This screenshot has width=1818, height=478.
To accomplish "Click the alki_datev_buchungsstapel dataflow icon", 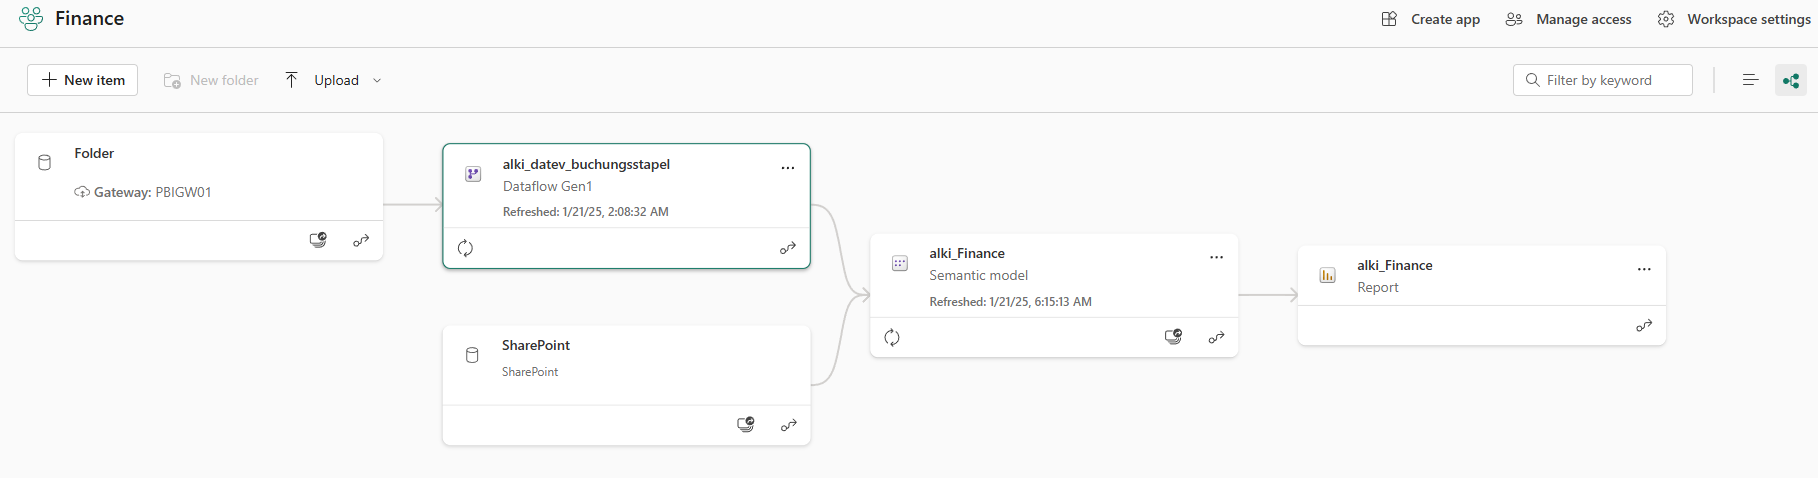I will [x=473, y=174].
